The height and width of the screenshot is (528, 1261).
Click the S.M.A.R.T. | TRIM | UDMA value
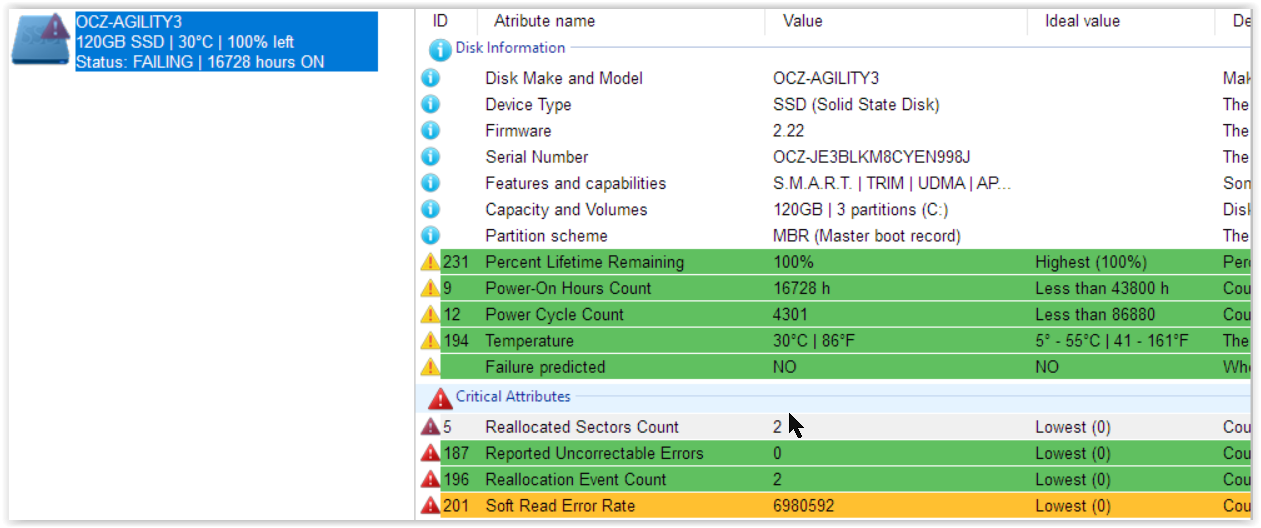click(893, 183)
